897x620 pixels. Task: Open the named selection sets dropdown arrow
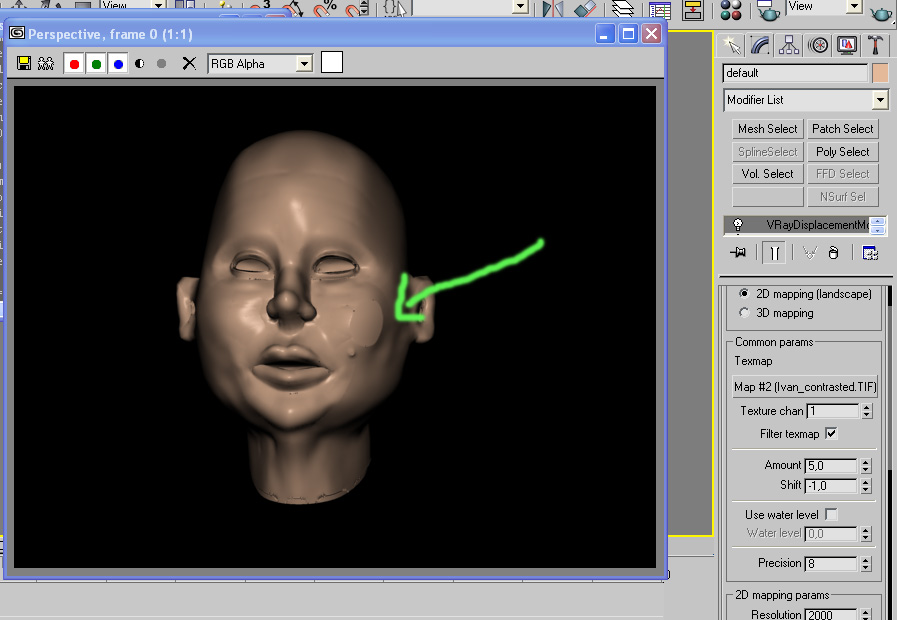520,6
